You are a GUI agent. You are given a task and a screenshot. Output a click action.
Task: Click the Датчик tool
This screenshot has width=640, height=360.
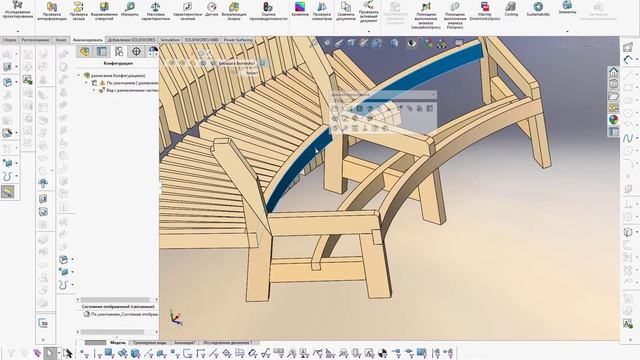pyautogui.click(x=211, y=9)
